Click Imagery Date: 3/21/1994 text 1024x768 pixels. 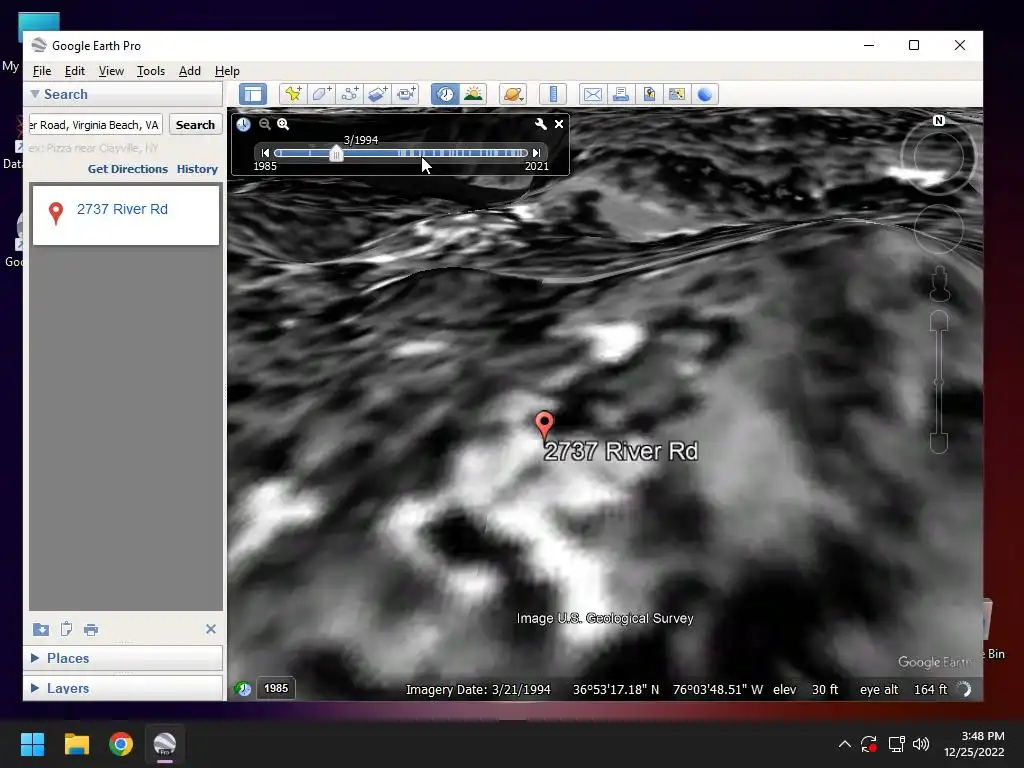478,690
